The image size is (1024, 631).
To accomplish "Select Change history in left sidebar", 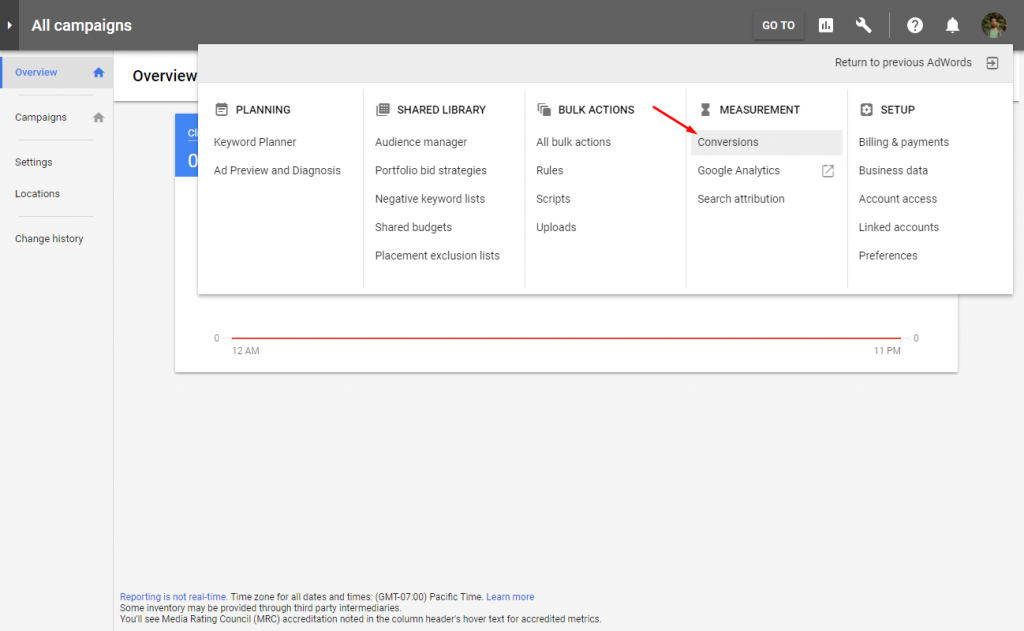I will point(49,238).
